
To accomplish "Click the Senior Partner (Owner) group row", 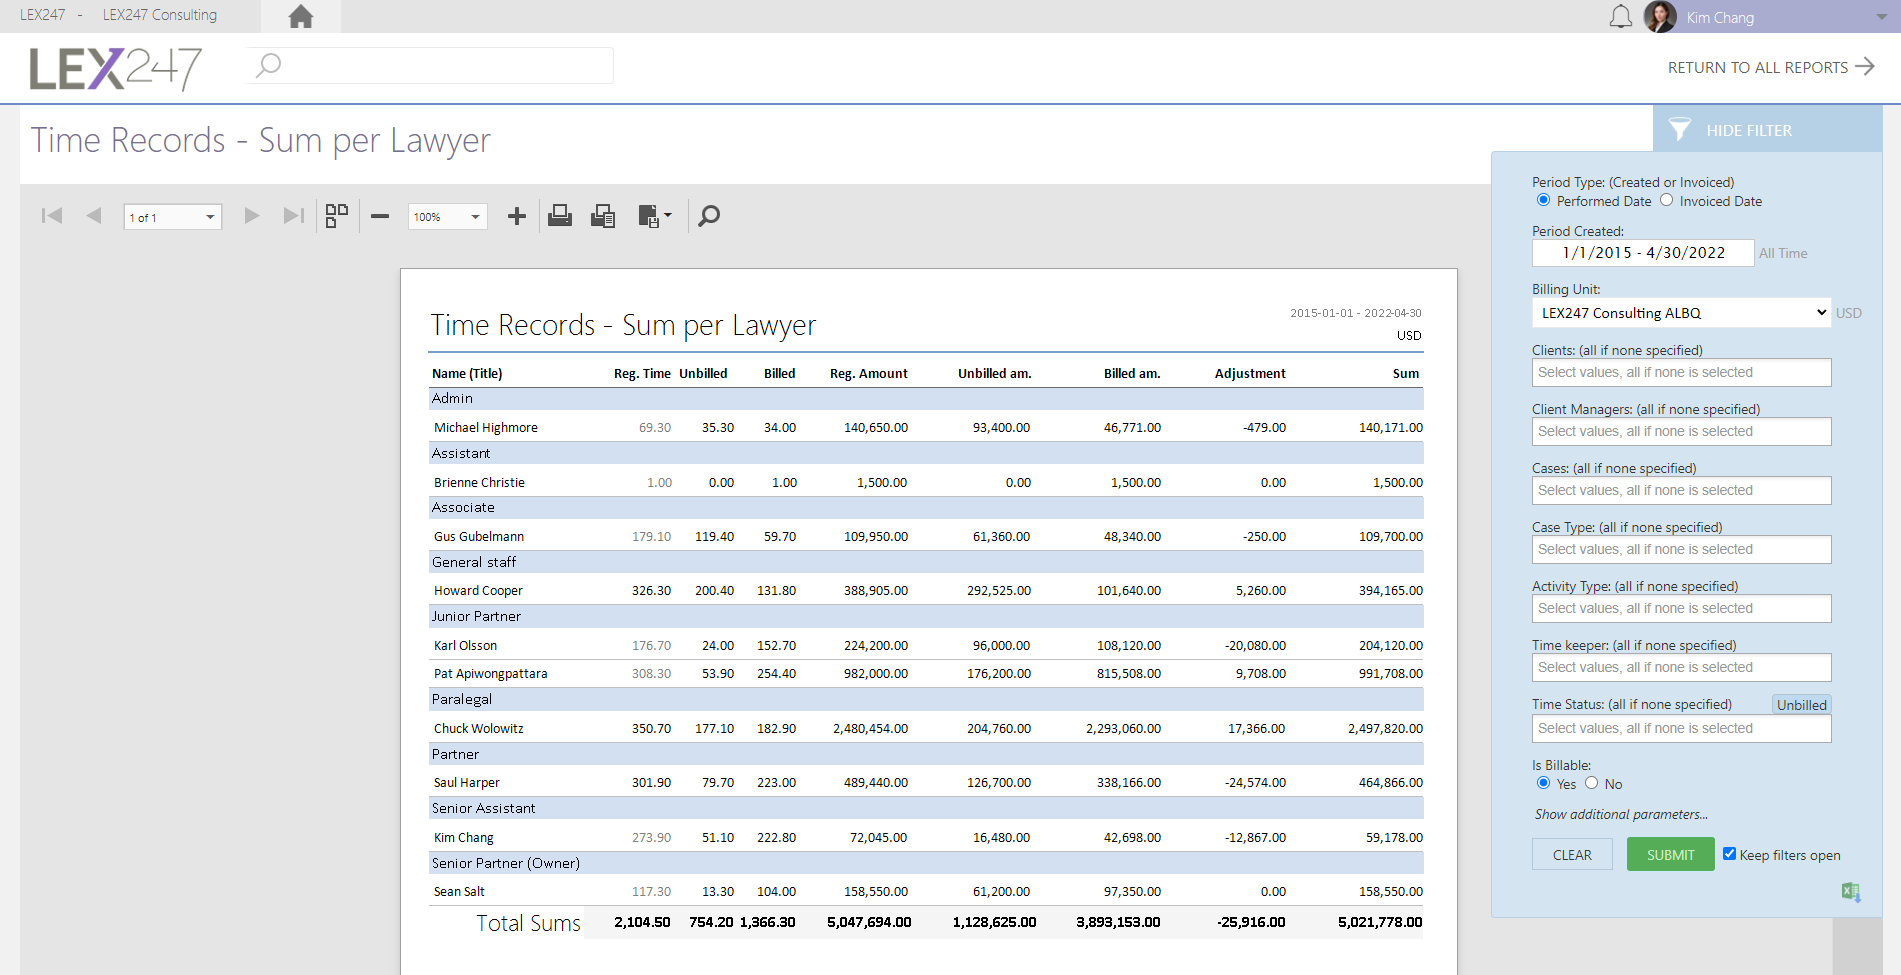I will 925,863.
